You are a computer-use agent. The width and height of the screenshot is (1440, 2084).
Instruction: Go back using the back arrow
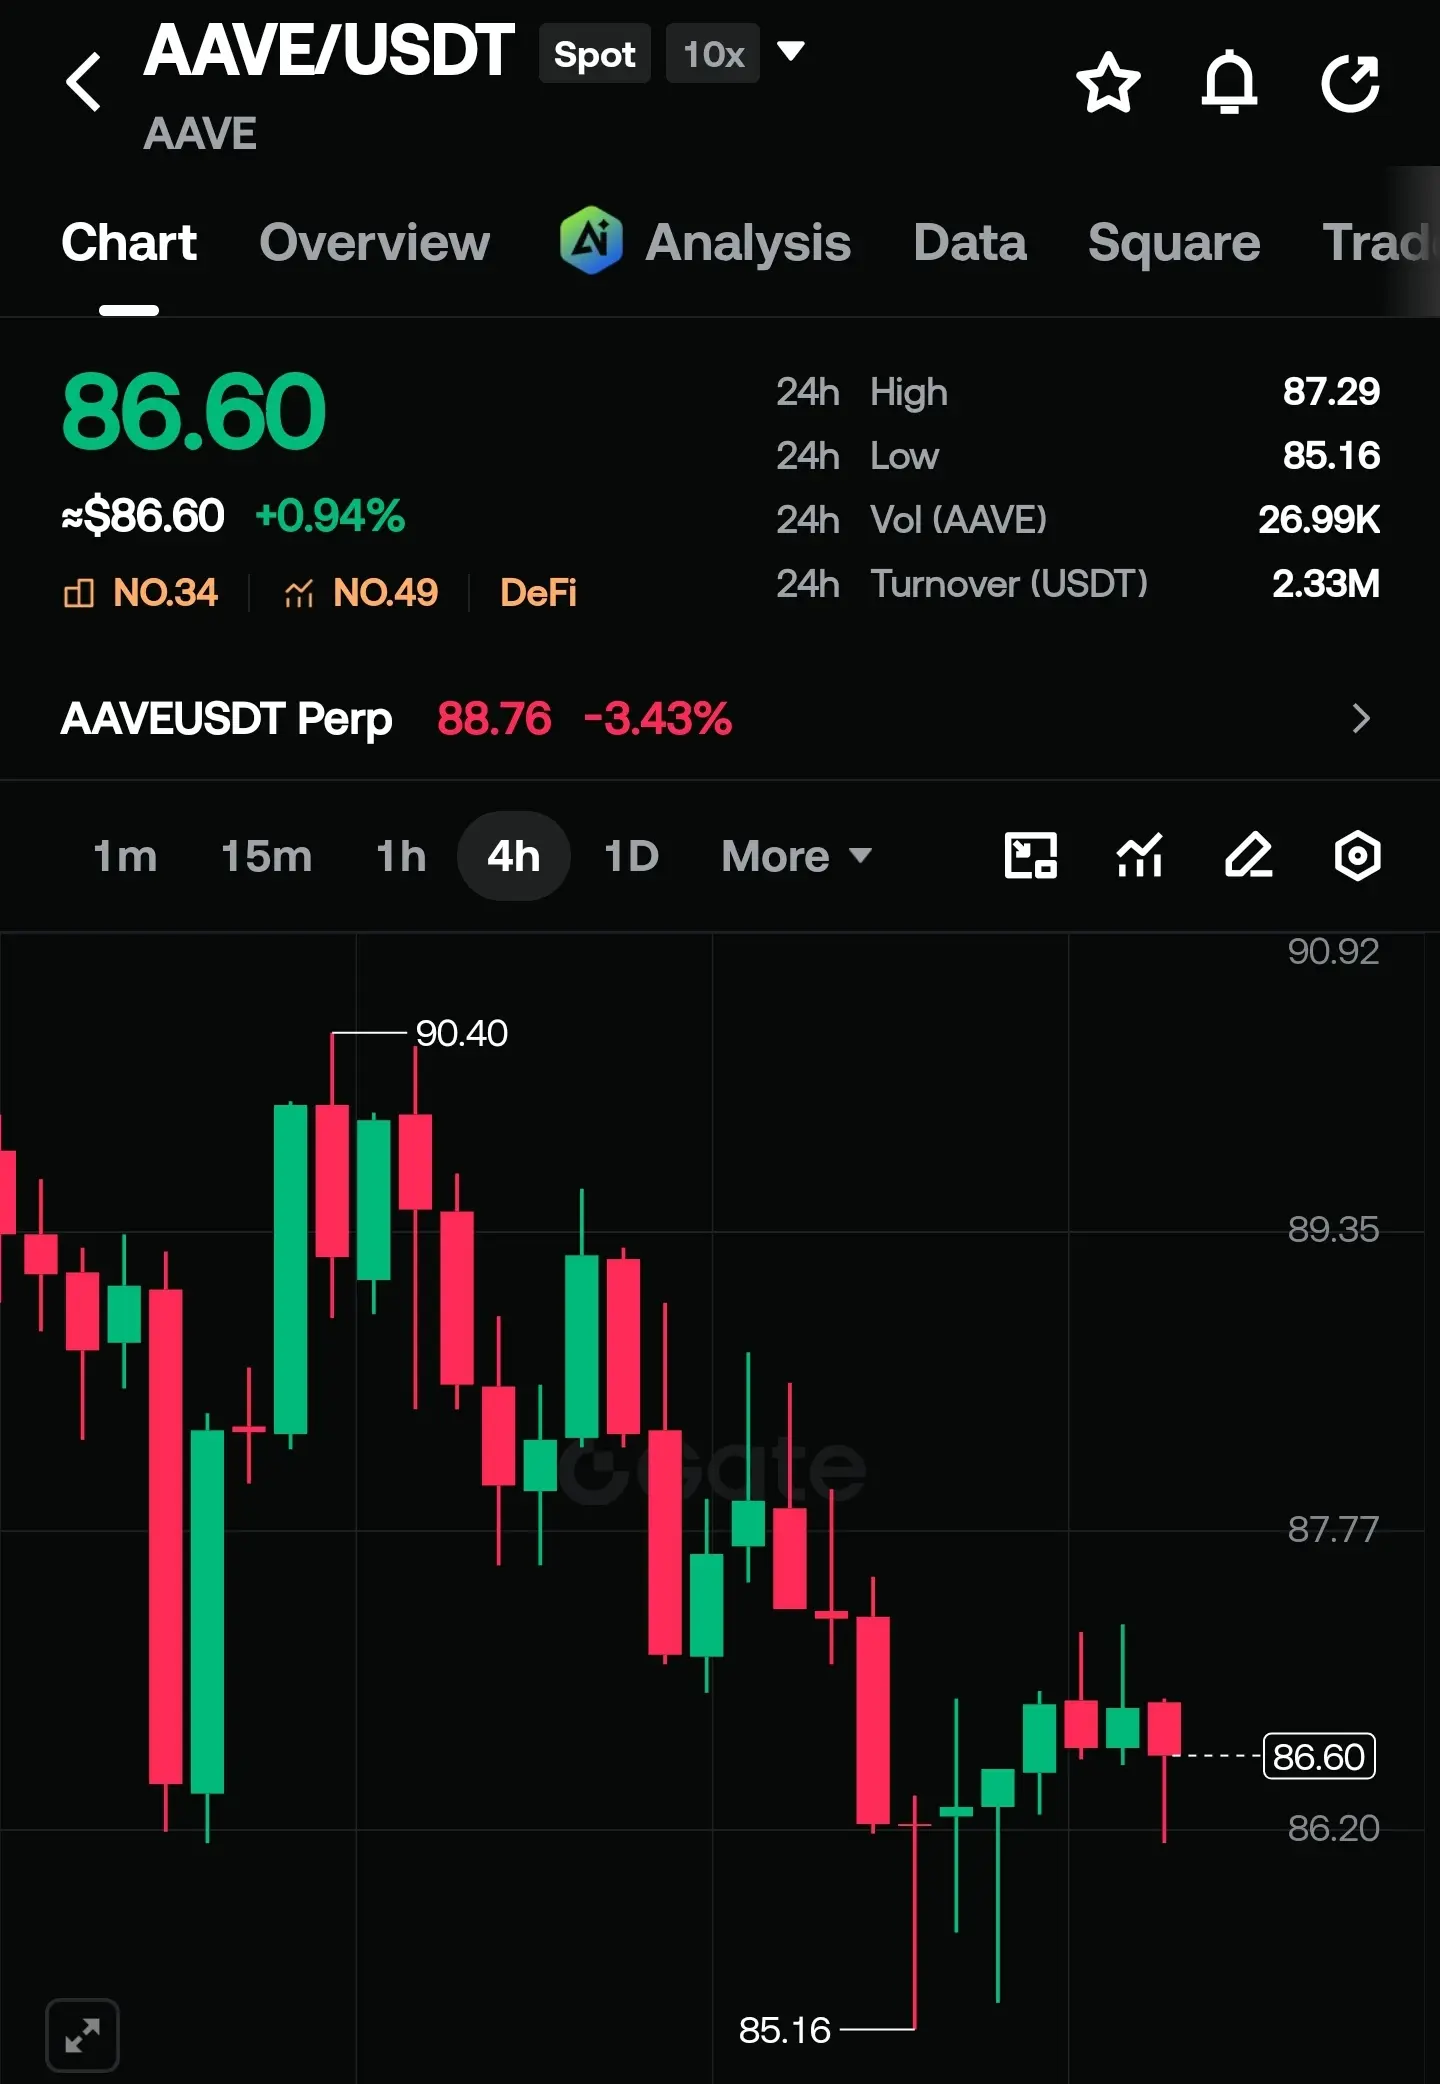pyautogui.click(x=84, y=82)
